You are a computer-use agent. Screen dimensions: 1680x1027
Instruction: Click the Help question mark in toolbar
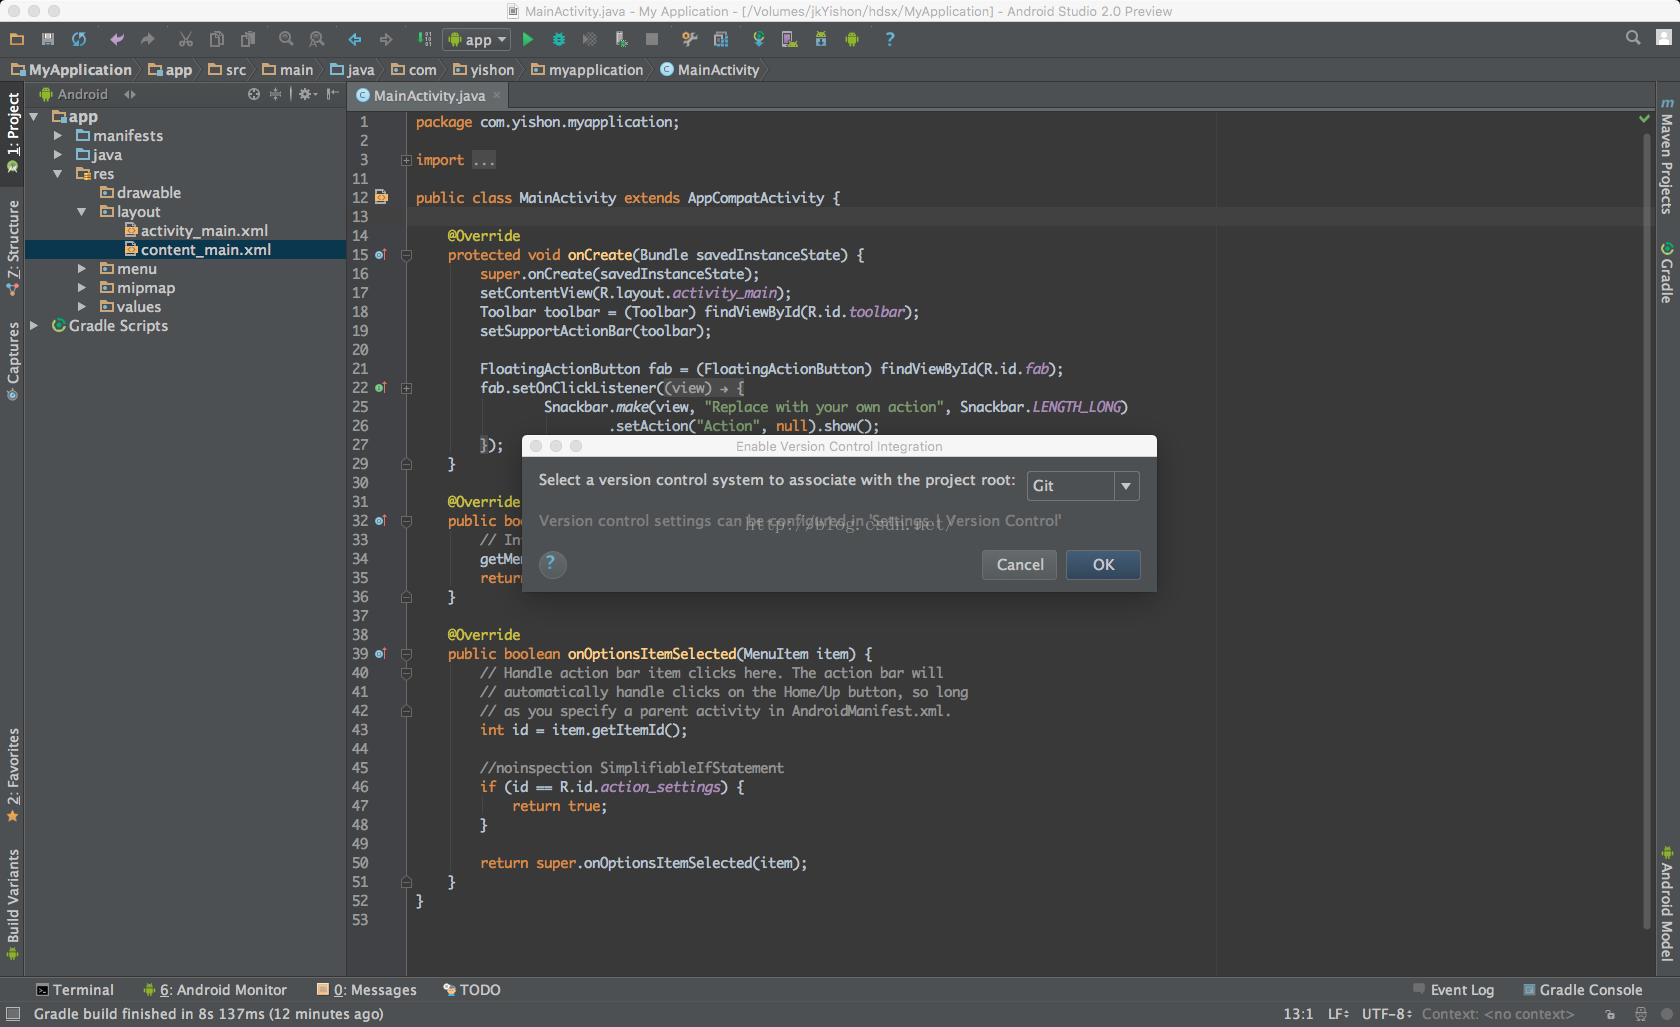click(x=890, y=39)
